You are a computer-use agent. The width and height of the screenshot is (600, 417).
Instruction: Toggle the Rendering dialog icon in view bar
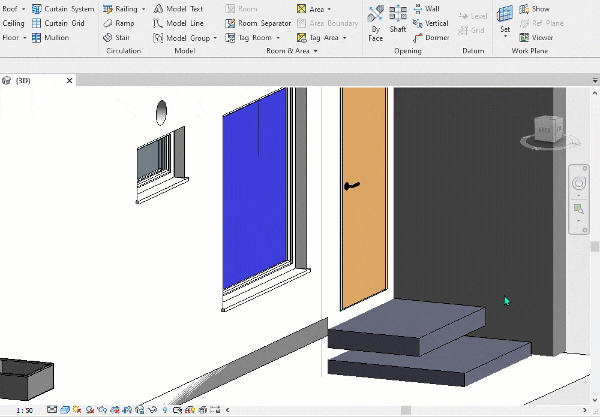[102, 410]
